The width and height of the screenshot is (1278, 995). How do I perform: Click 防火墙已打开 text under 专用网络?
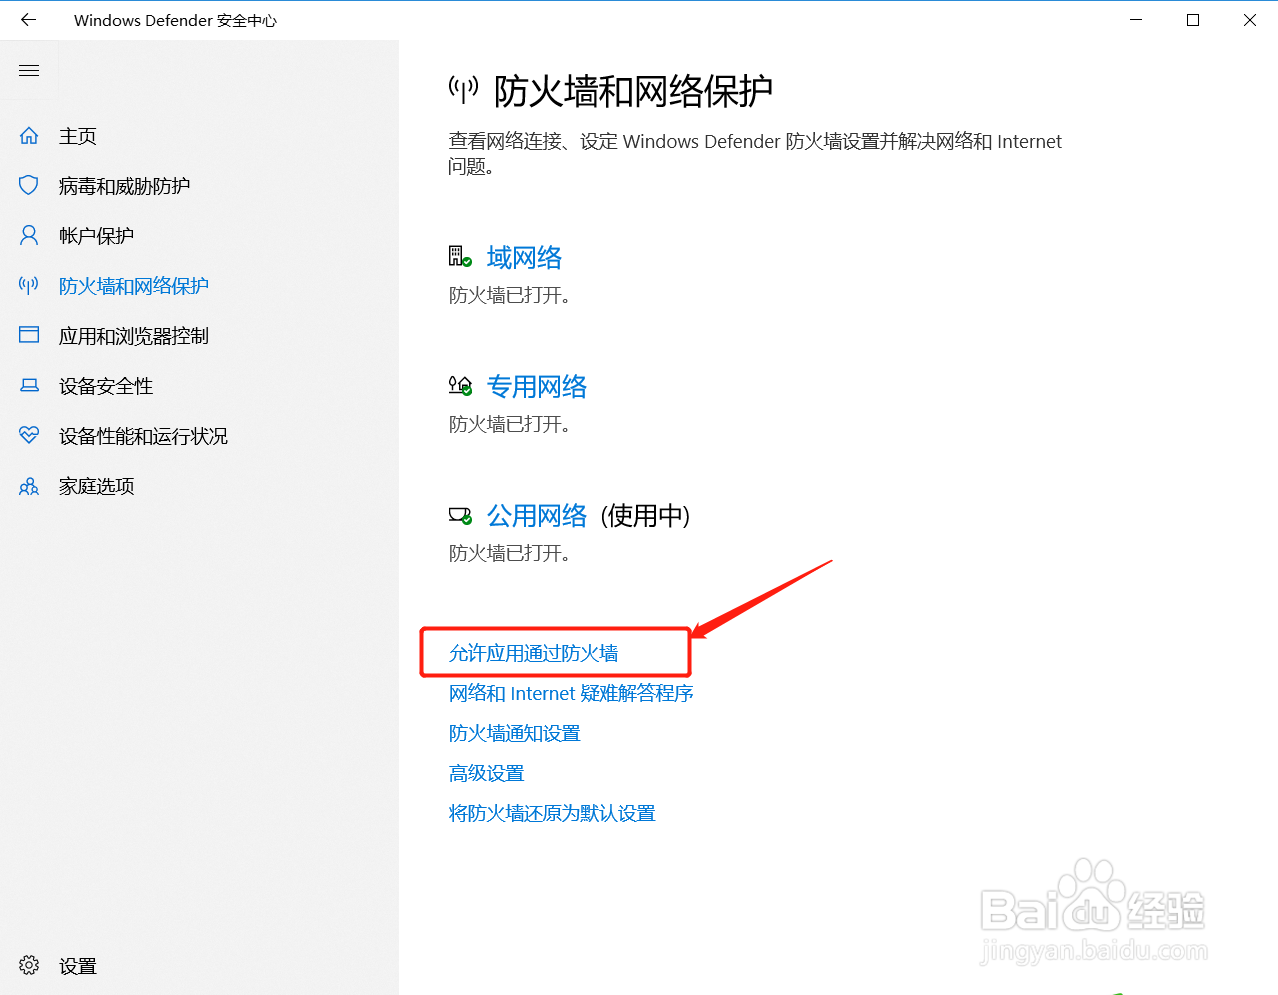pyautogui.click(x=509, y=425)
